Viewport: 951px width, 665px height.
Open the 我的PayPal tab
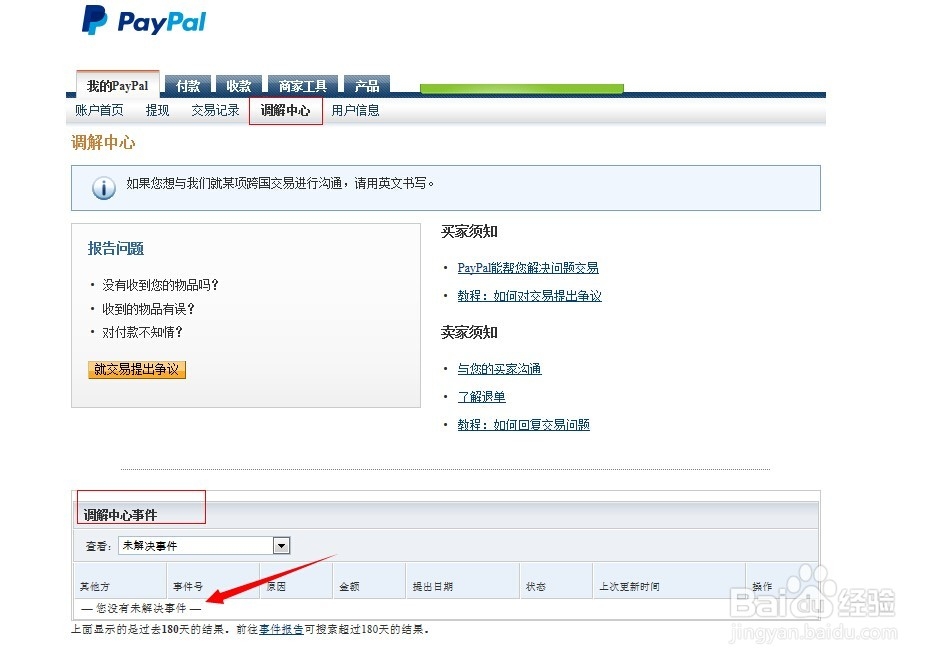click(118, 86)
